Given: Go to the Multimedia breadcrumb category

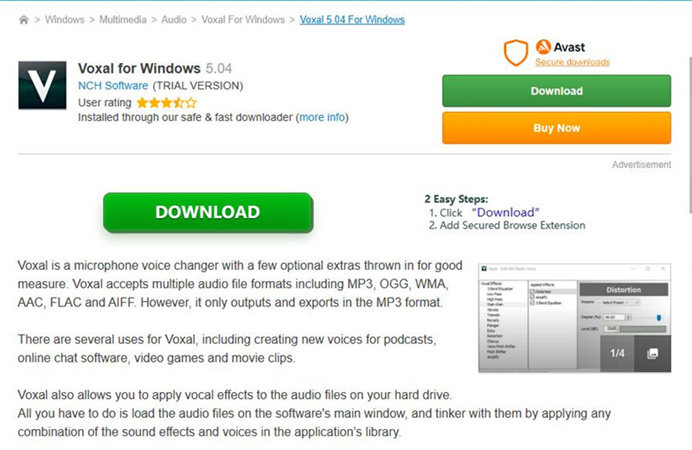Looking at the screenshot, I should [x=123, y=20].
